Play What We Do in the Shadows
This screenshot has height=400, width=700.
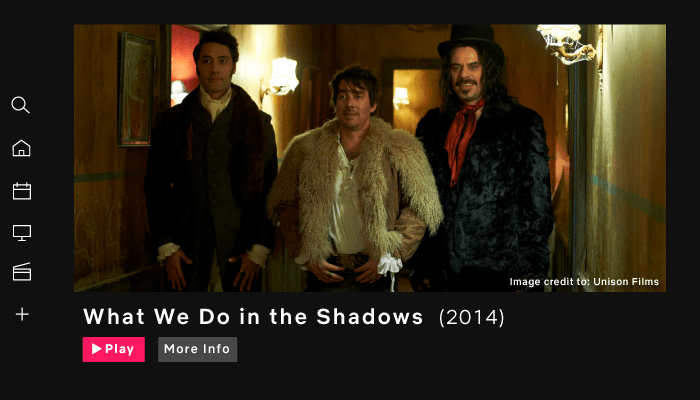pos(114,349)
